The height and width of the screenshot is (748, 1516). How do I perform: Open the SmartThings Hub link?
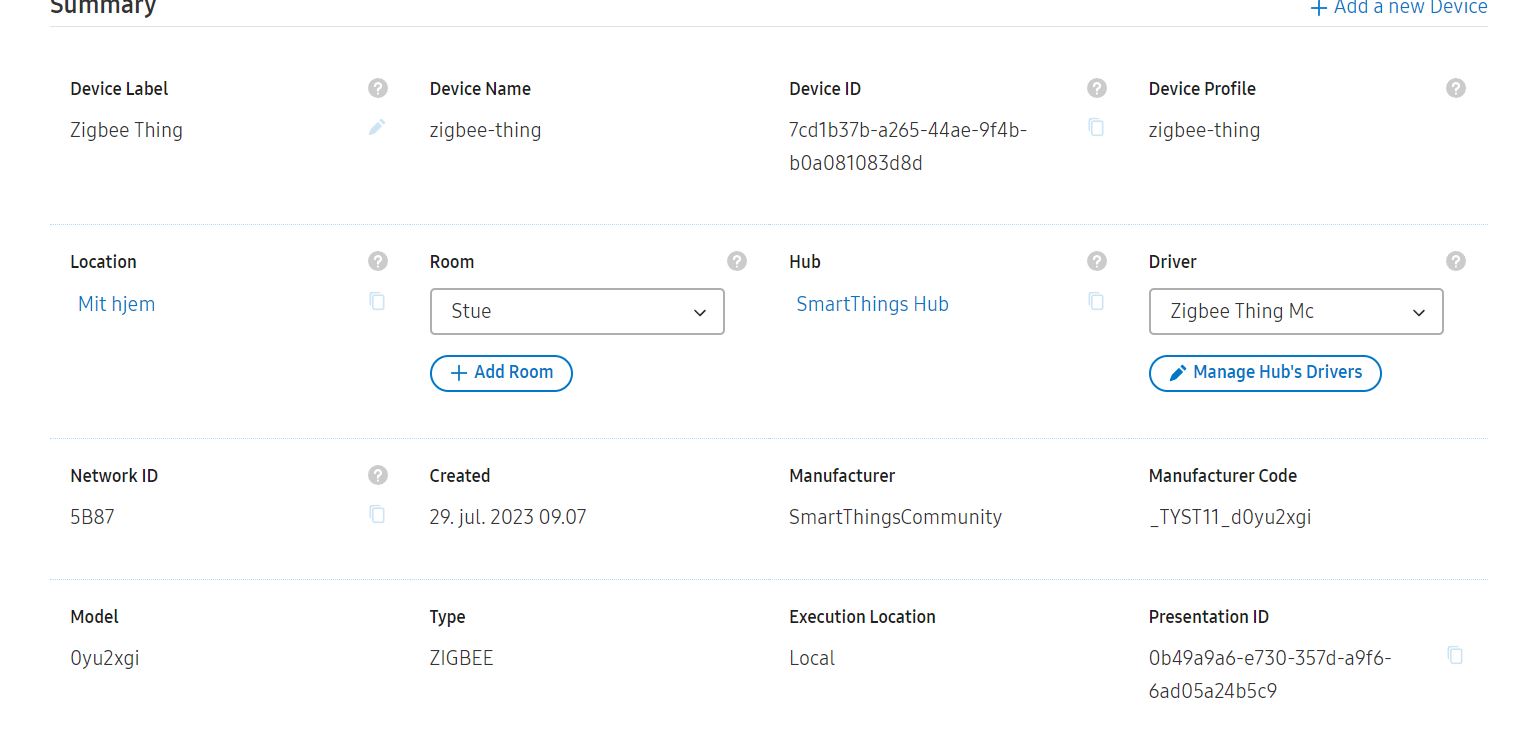(x=872, y=304)
